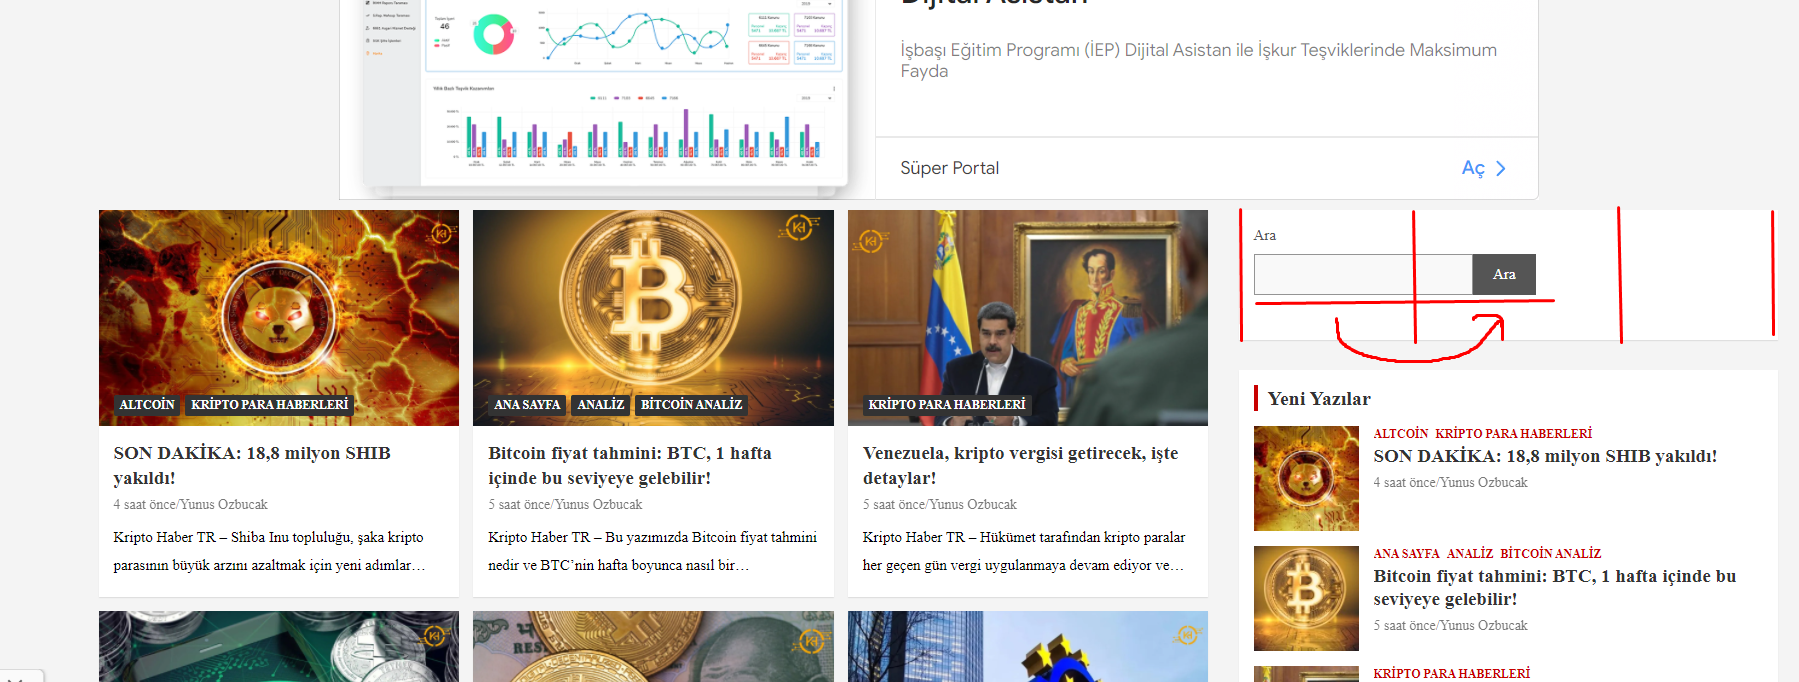Open the golden Bitcoin article image
The width and height of the screenshot is (1799, 682).
653,318
